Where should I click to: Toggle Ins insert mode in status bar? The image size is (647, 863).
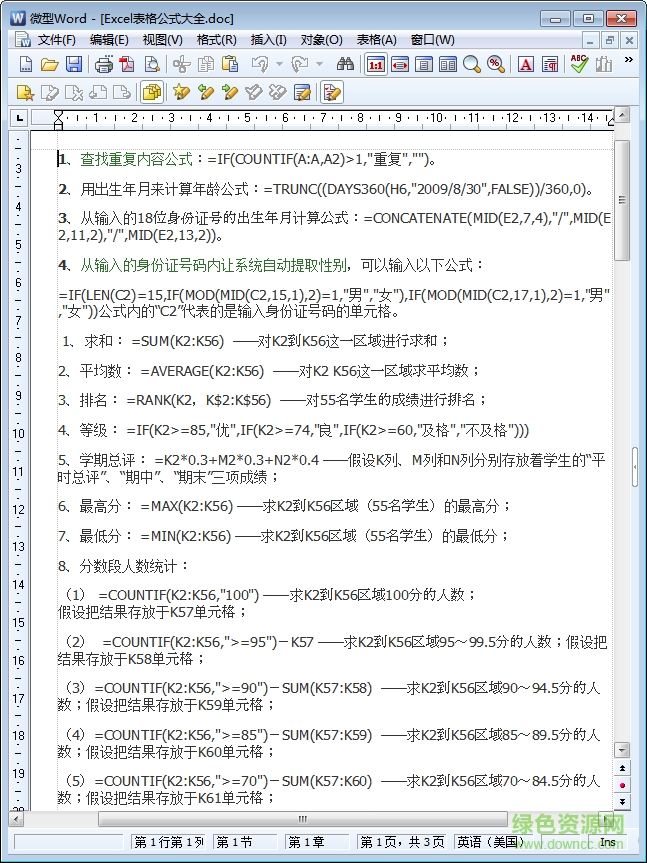pos(607,842)
